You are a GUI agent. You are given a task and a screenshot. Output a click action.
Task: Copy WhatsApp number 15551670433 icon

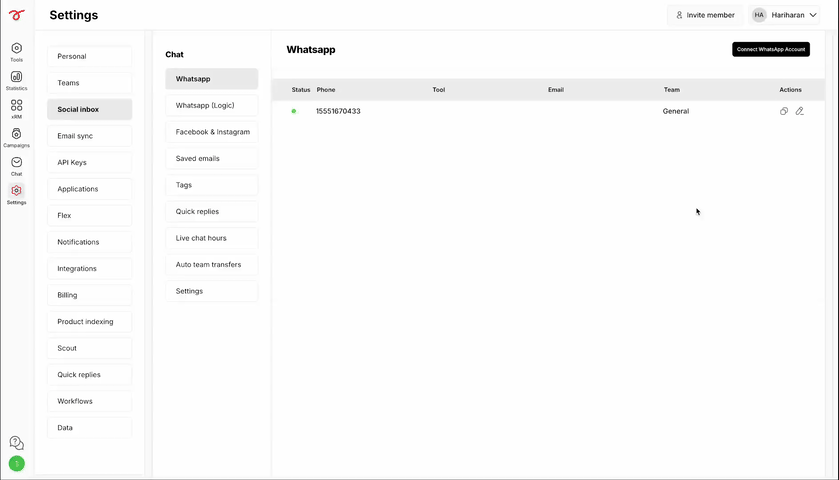pyautogui.click(x=784, y=111)
